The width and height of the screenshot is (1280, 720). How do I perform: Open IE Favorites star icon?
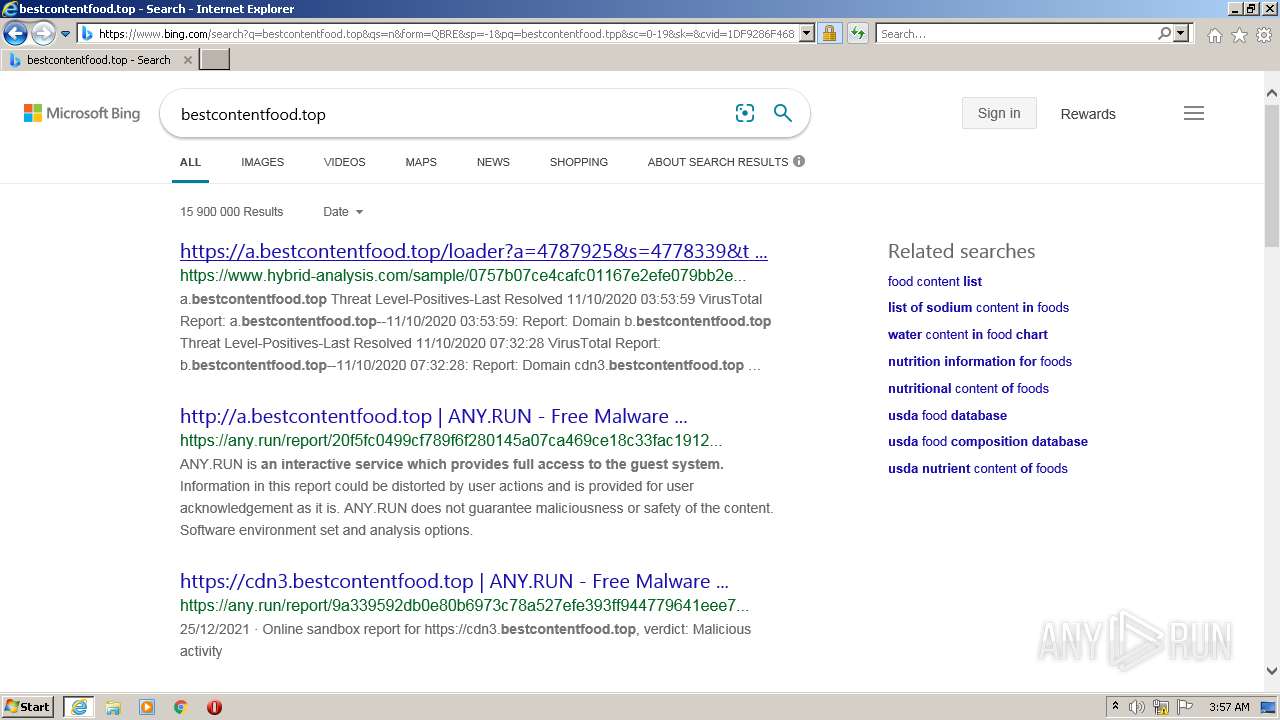point(1239,35)
